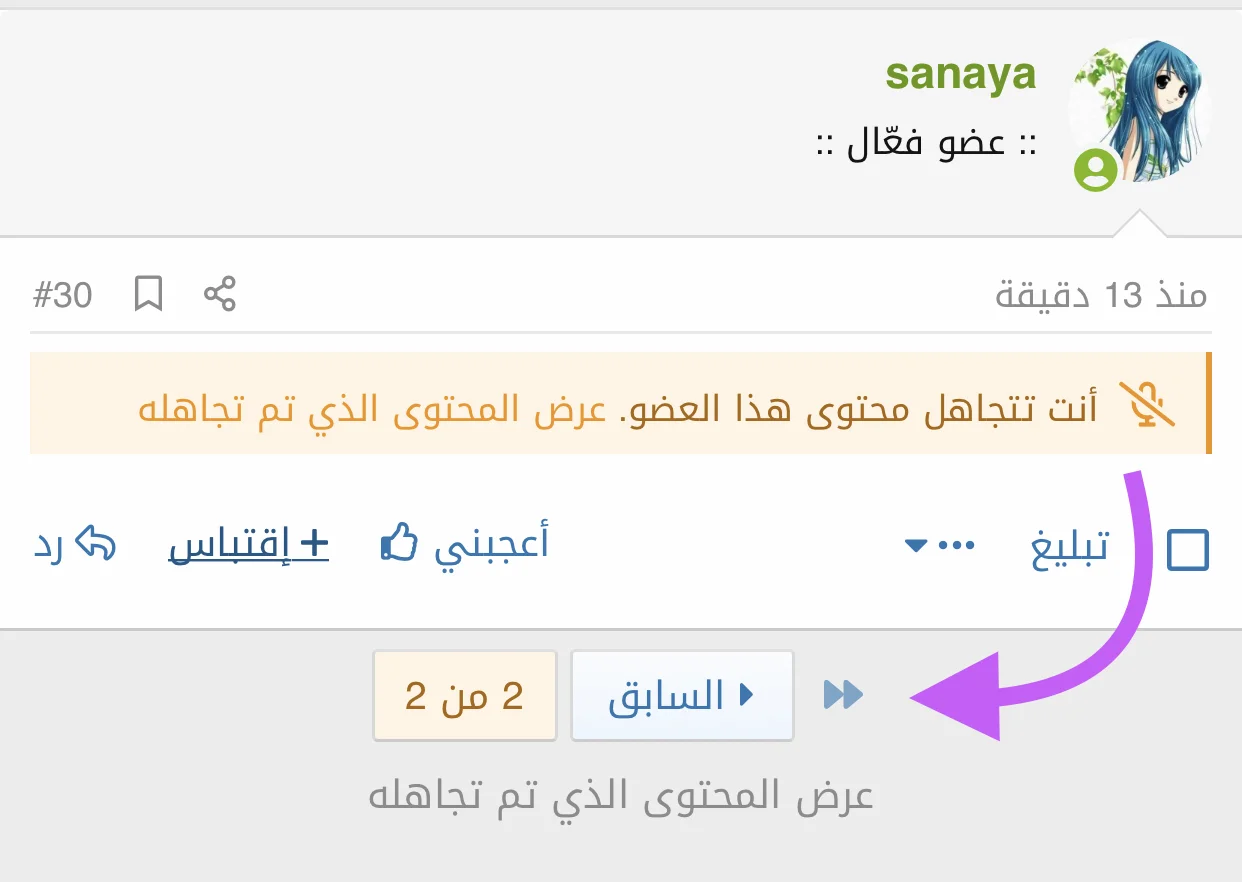
Task: Click the منذ 13 دقيقة timestamp
Action: point(1101,296)
